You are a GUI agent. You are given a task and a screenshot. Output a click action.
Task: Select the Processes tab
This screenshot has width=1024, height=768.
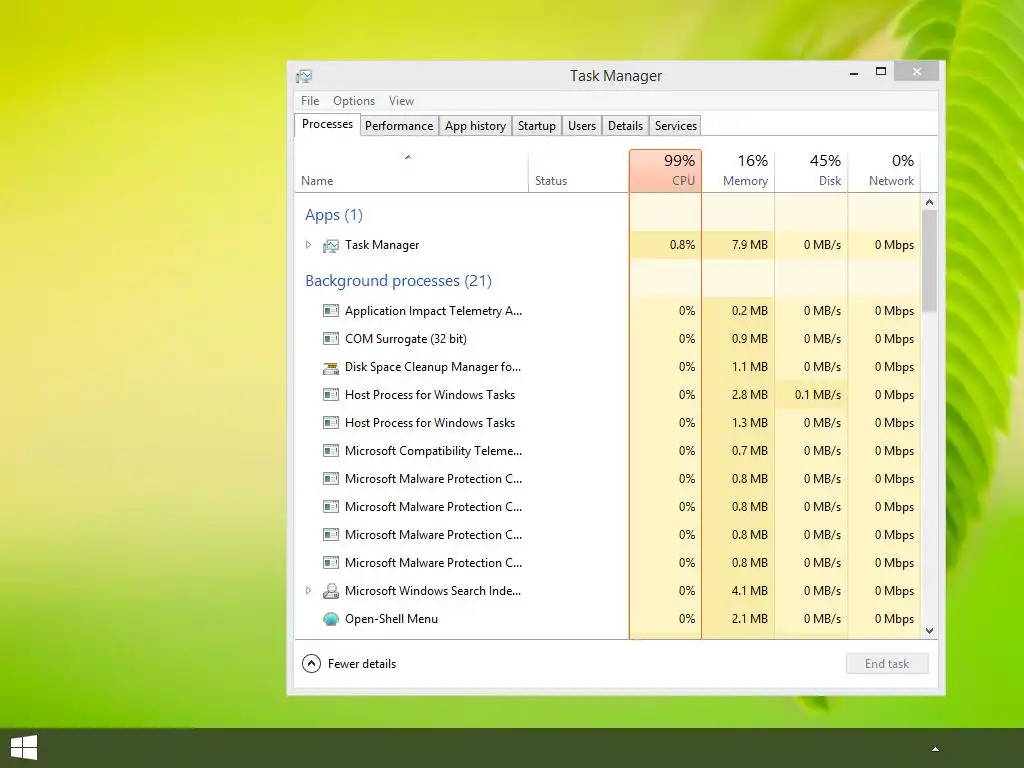(x=327, y=124)
